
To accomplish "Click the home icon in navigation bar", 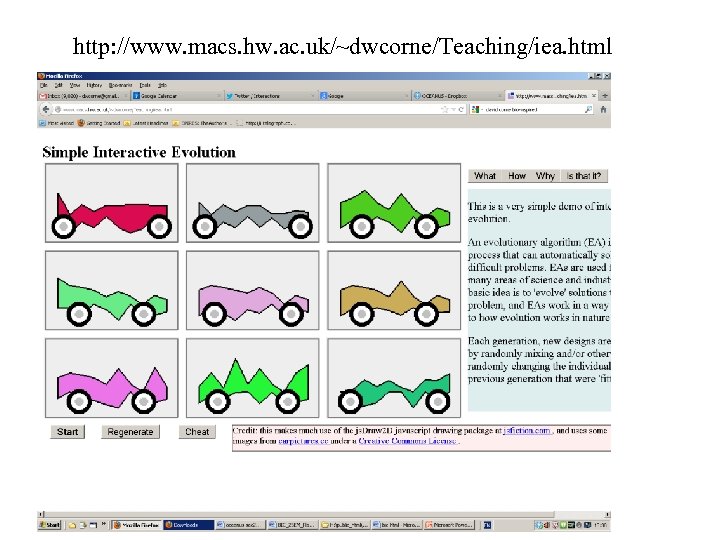I will click(603, 109).
